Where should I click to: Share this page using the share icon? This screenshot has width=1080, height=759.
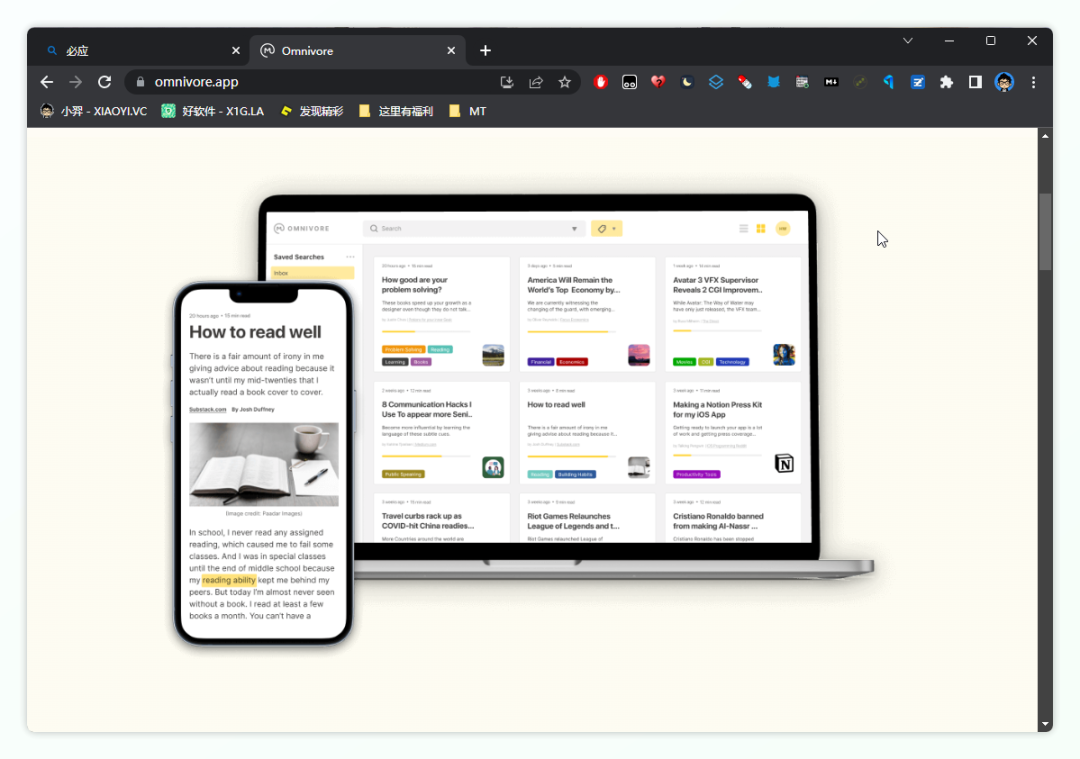click(x=536, y=82)
